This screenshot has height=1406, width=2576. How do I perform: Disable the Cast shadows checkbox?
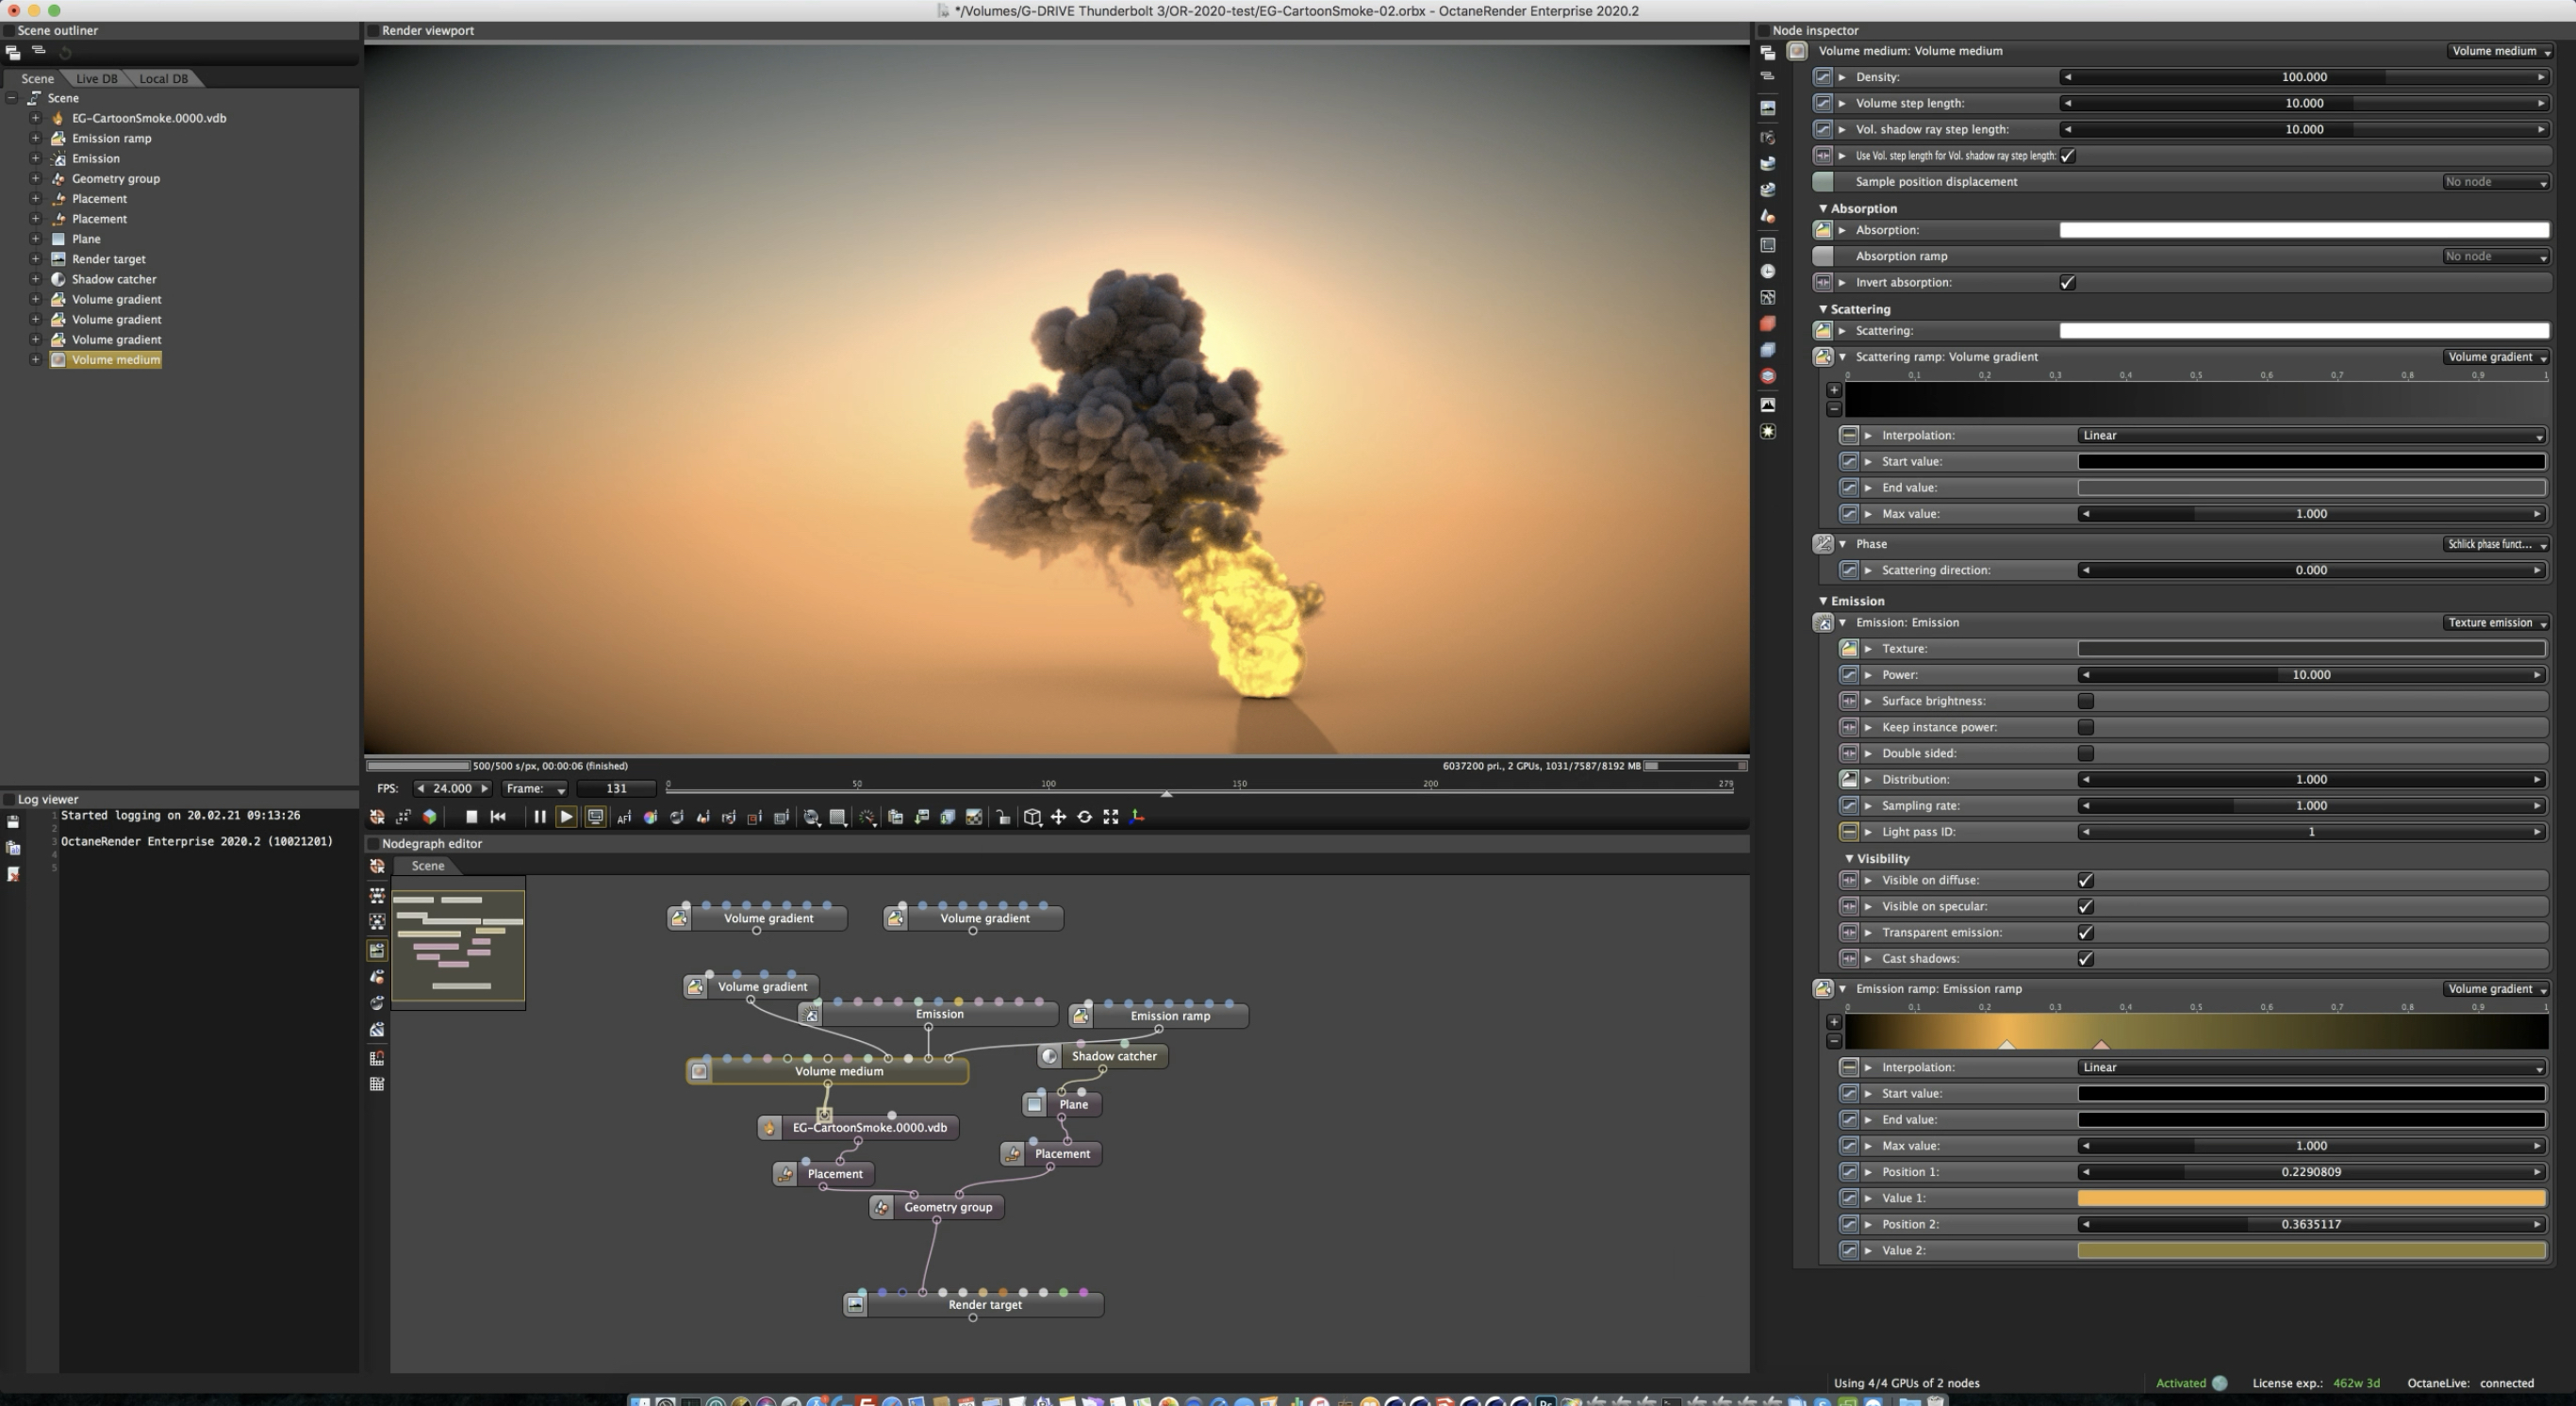2085,959
